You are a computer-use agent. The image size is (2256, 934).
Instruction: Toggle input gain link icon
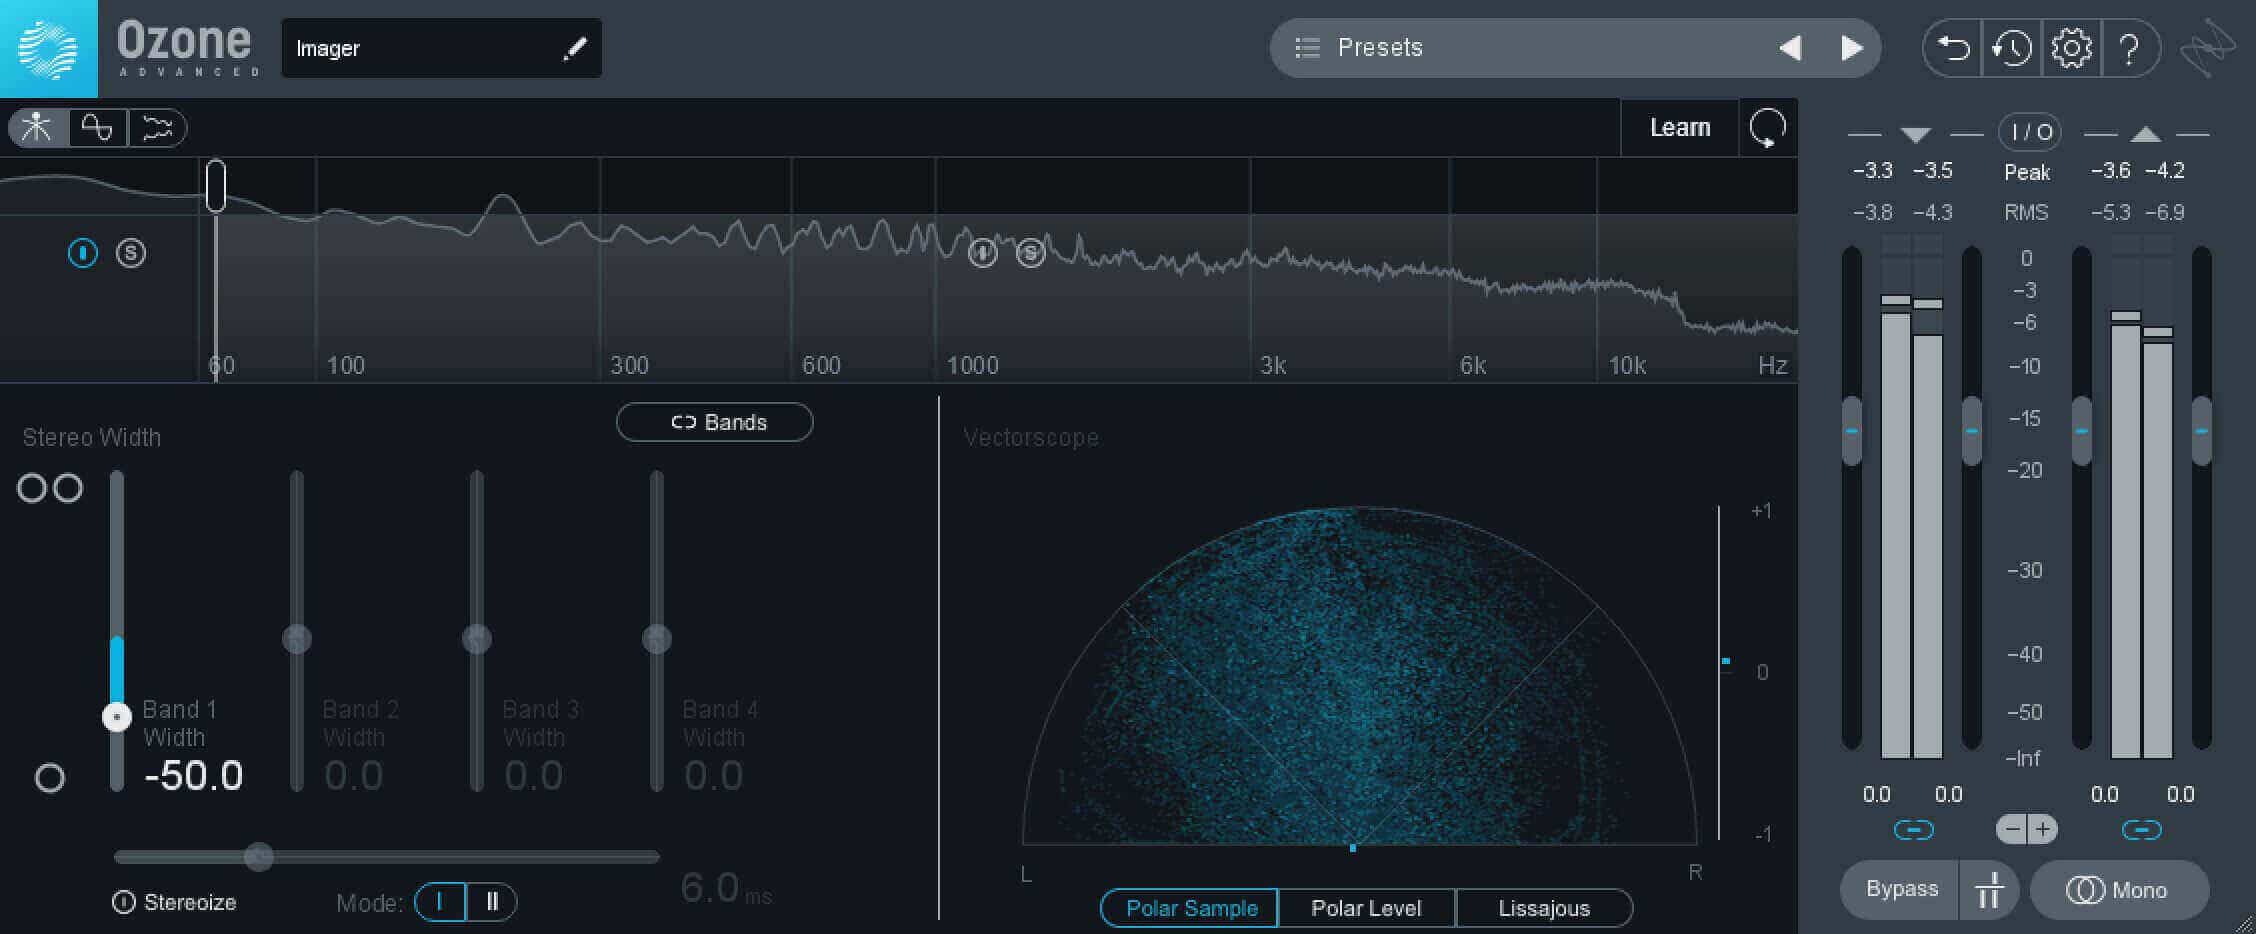pyautogui.click(x=1913, y=830)
